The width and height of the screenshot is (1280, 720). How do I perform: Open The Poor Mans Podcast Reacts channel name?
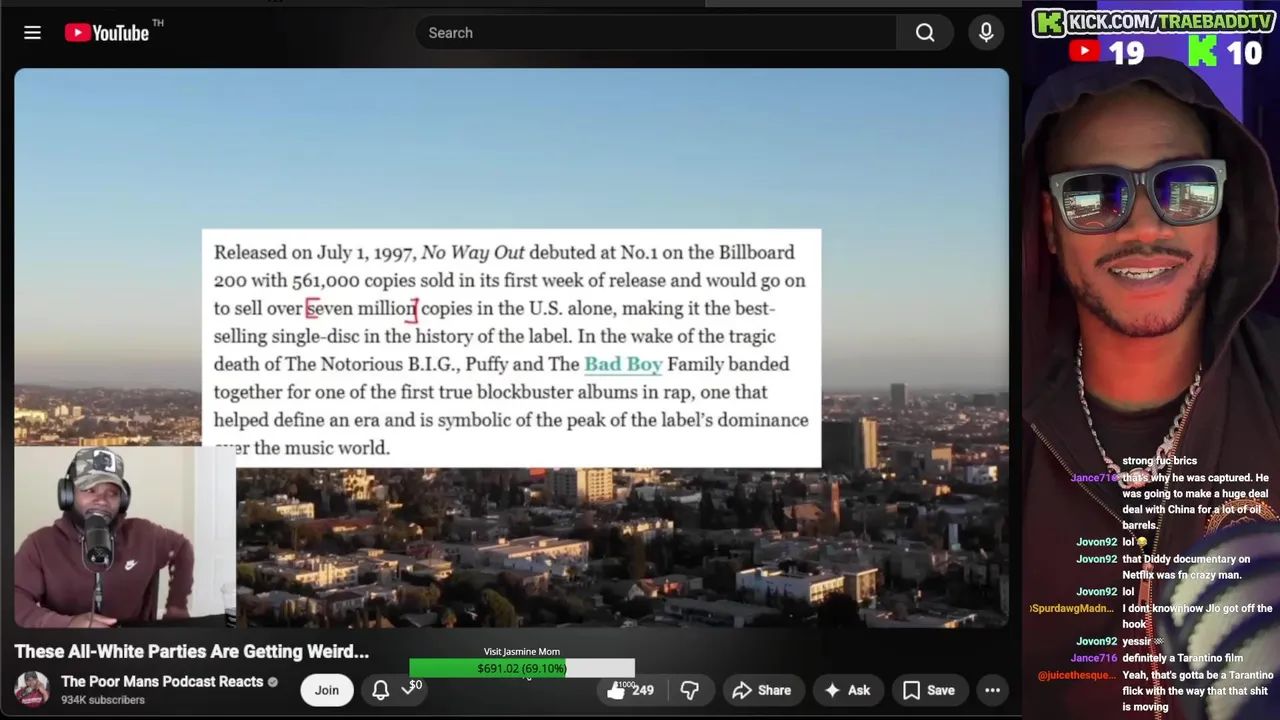162,681
